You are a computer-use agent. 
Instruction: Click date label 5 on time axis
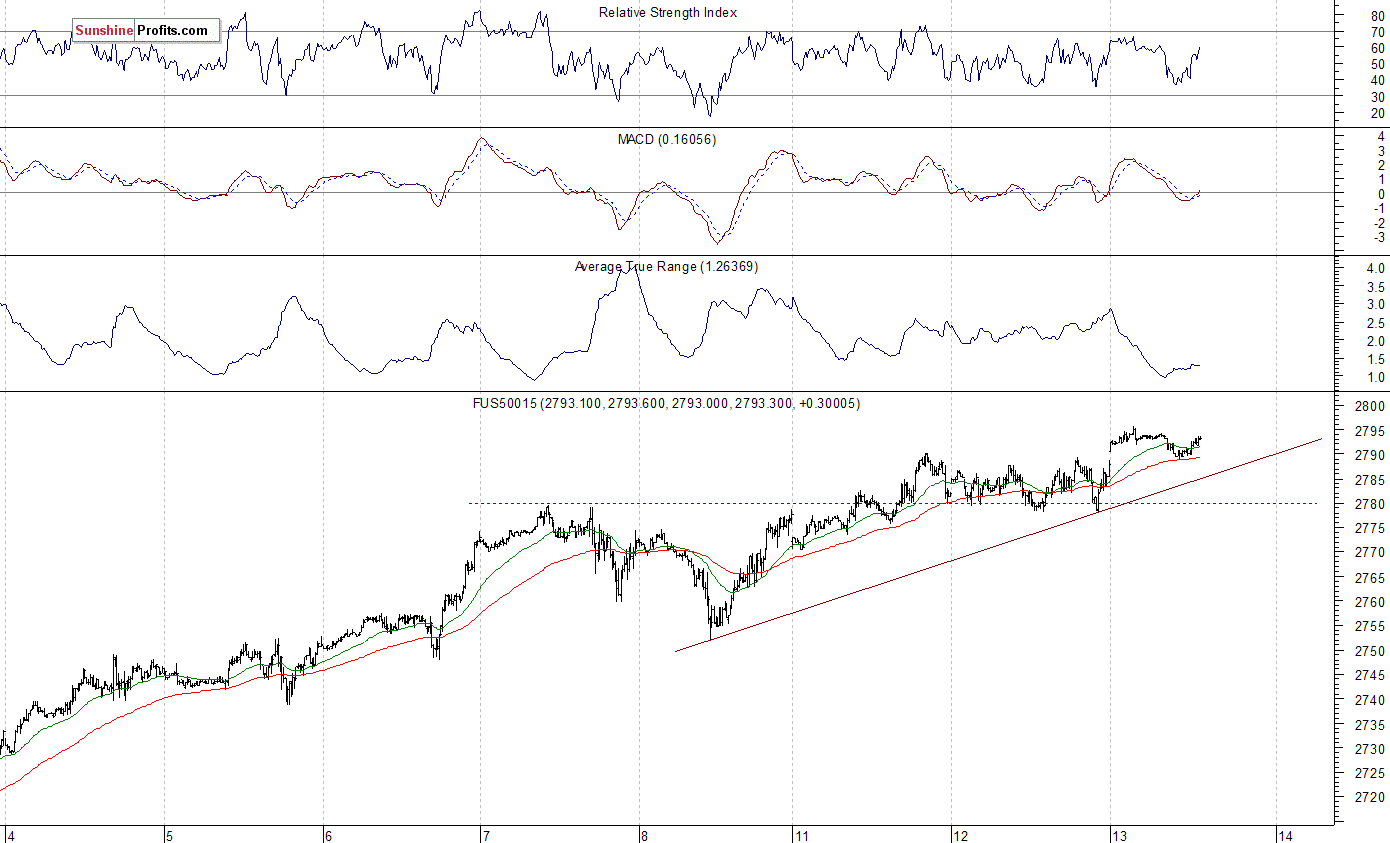169,835
